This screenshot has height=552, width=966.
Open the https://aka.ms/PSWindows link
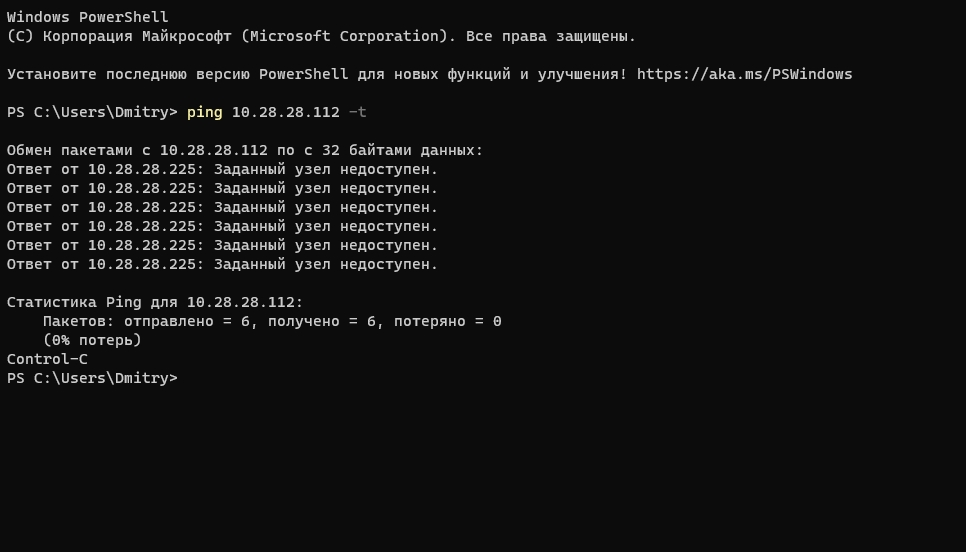pos(744,75)
